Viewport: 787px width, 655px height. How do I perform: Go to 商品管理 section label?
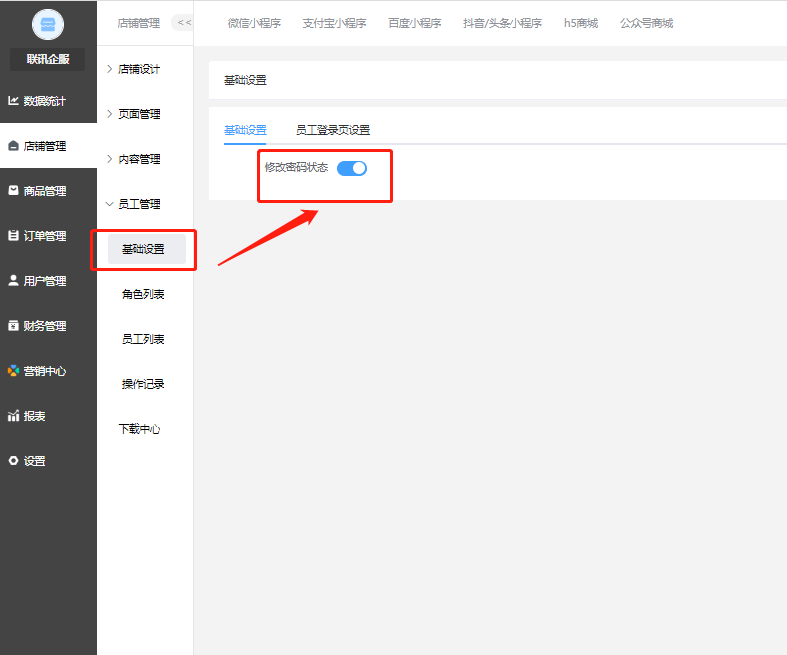pos(45,191)
